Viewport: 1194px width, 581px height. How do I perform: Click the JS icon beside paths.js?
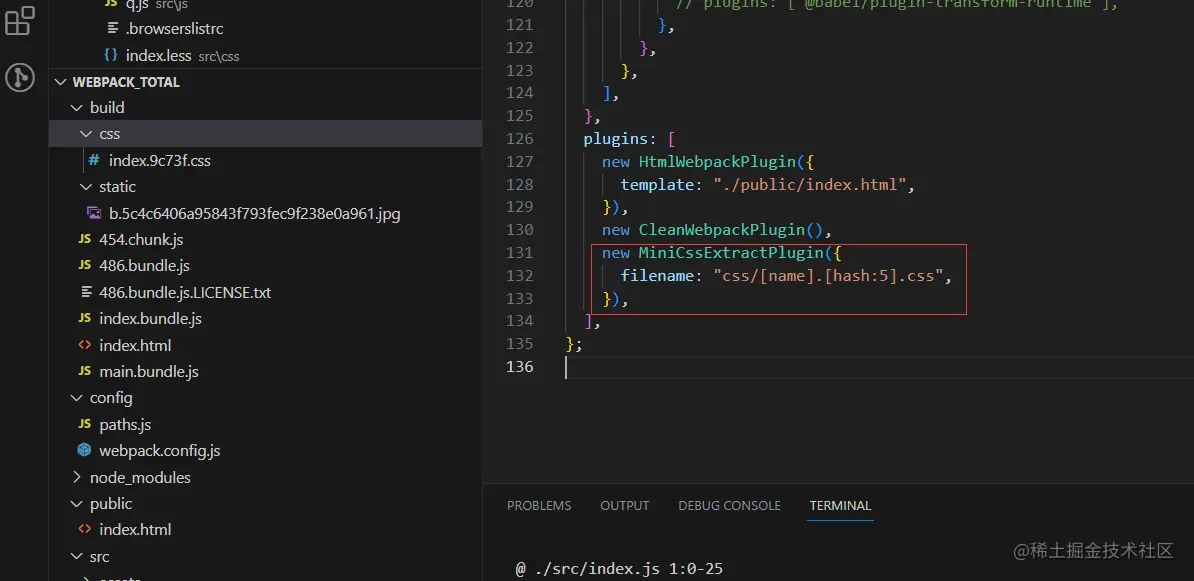pos(85,424)
